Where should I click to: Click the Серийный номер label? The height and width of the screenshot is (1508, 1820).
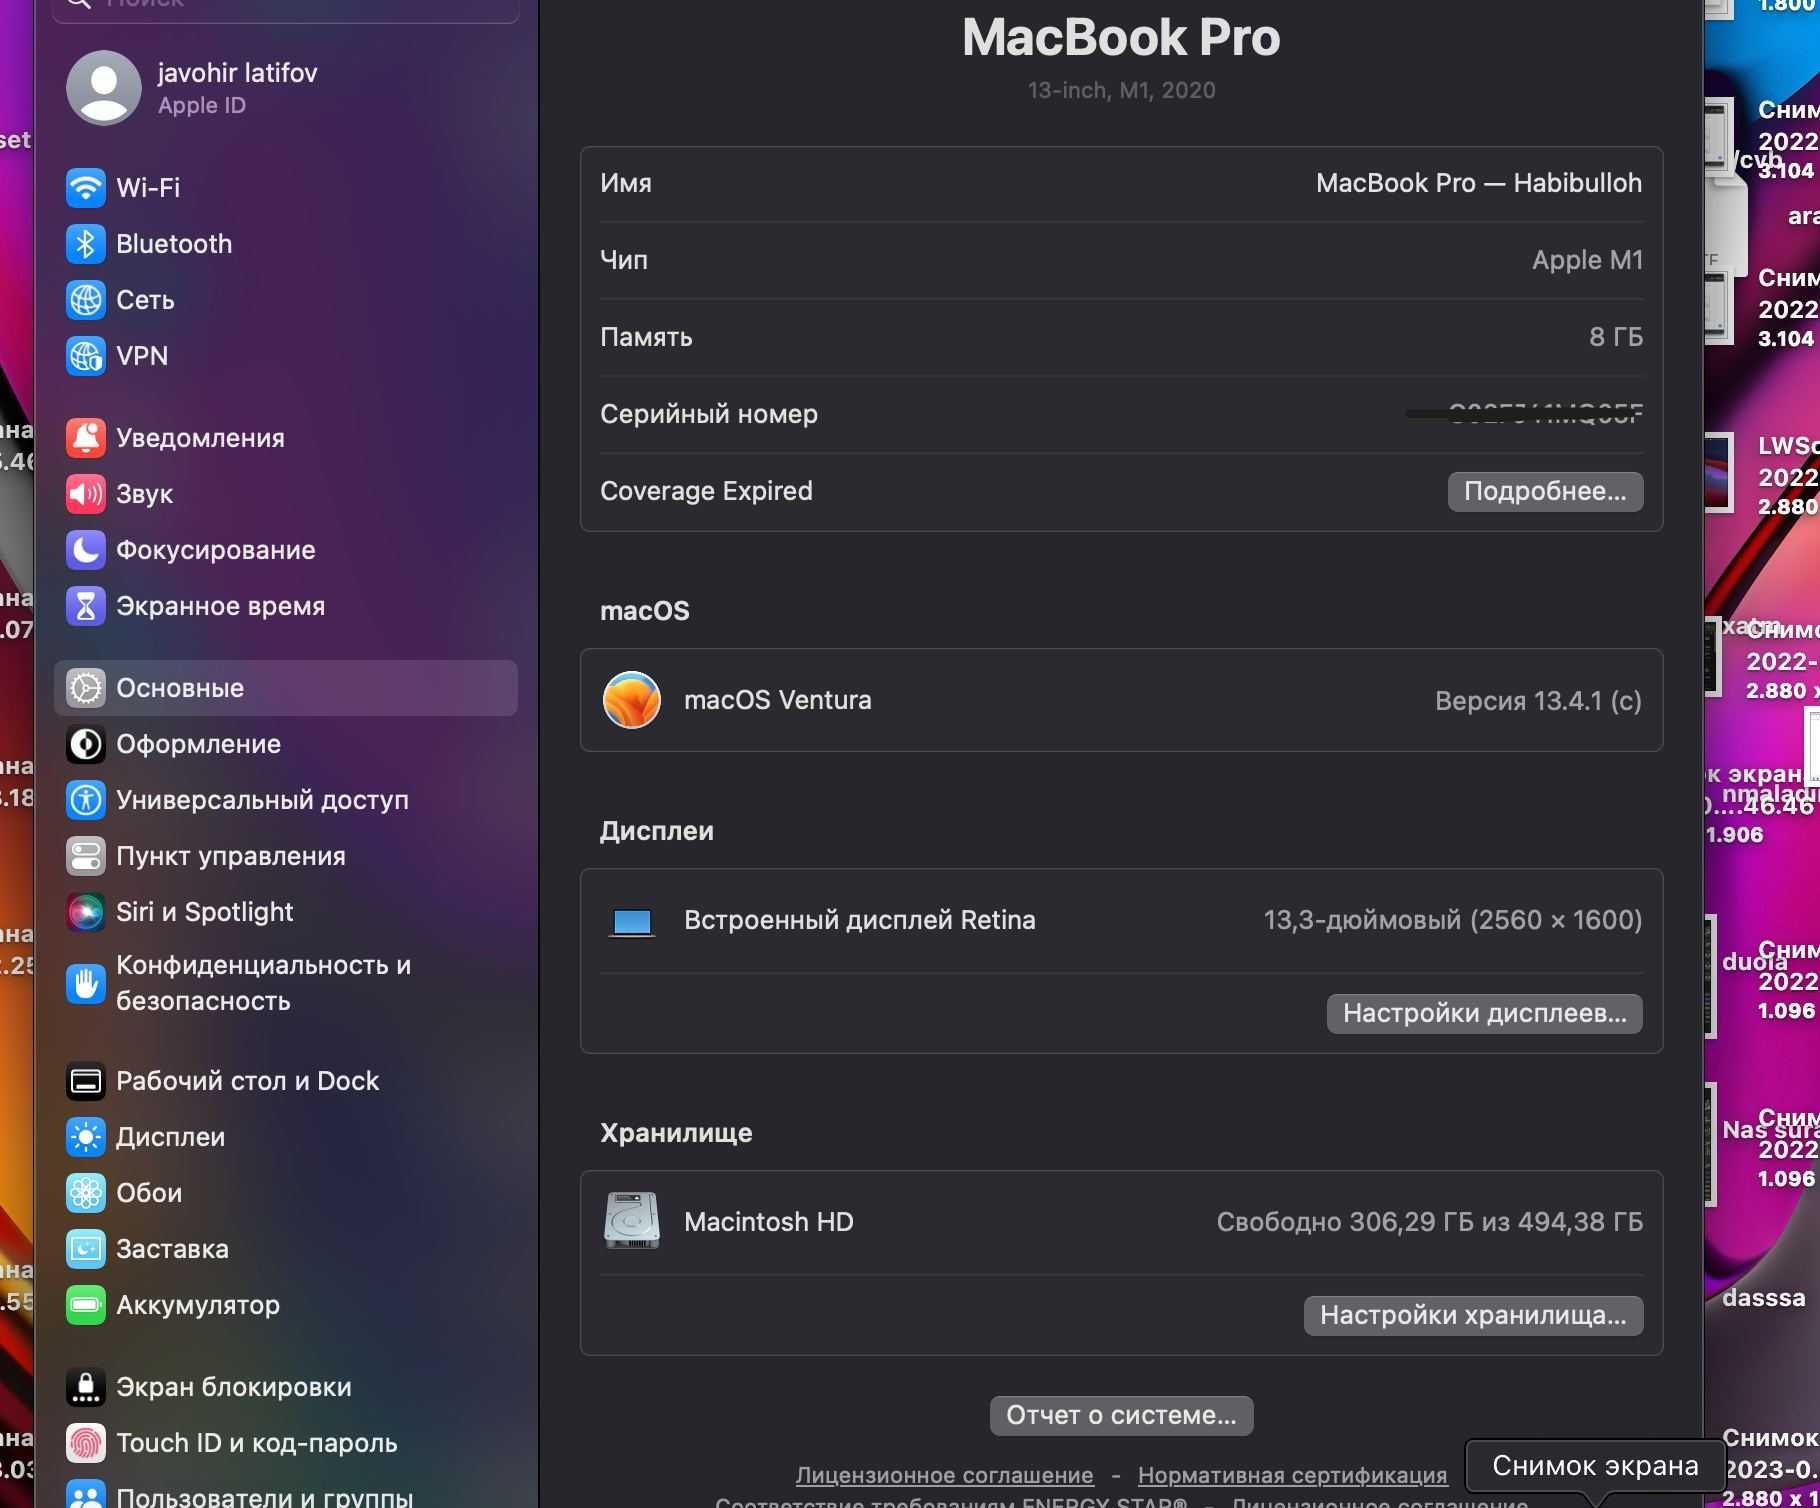point(709,414)
